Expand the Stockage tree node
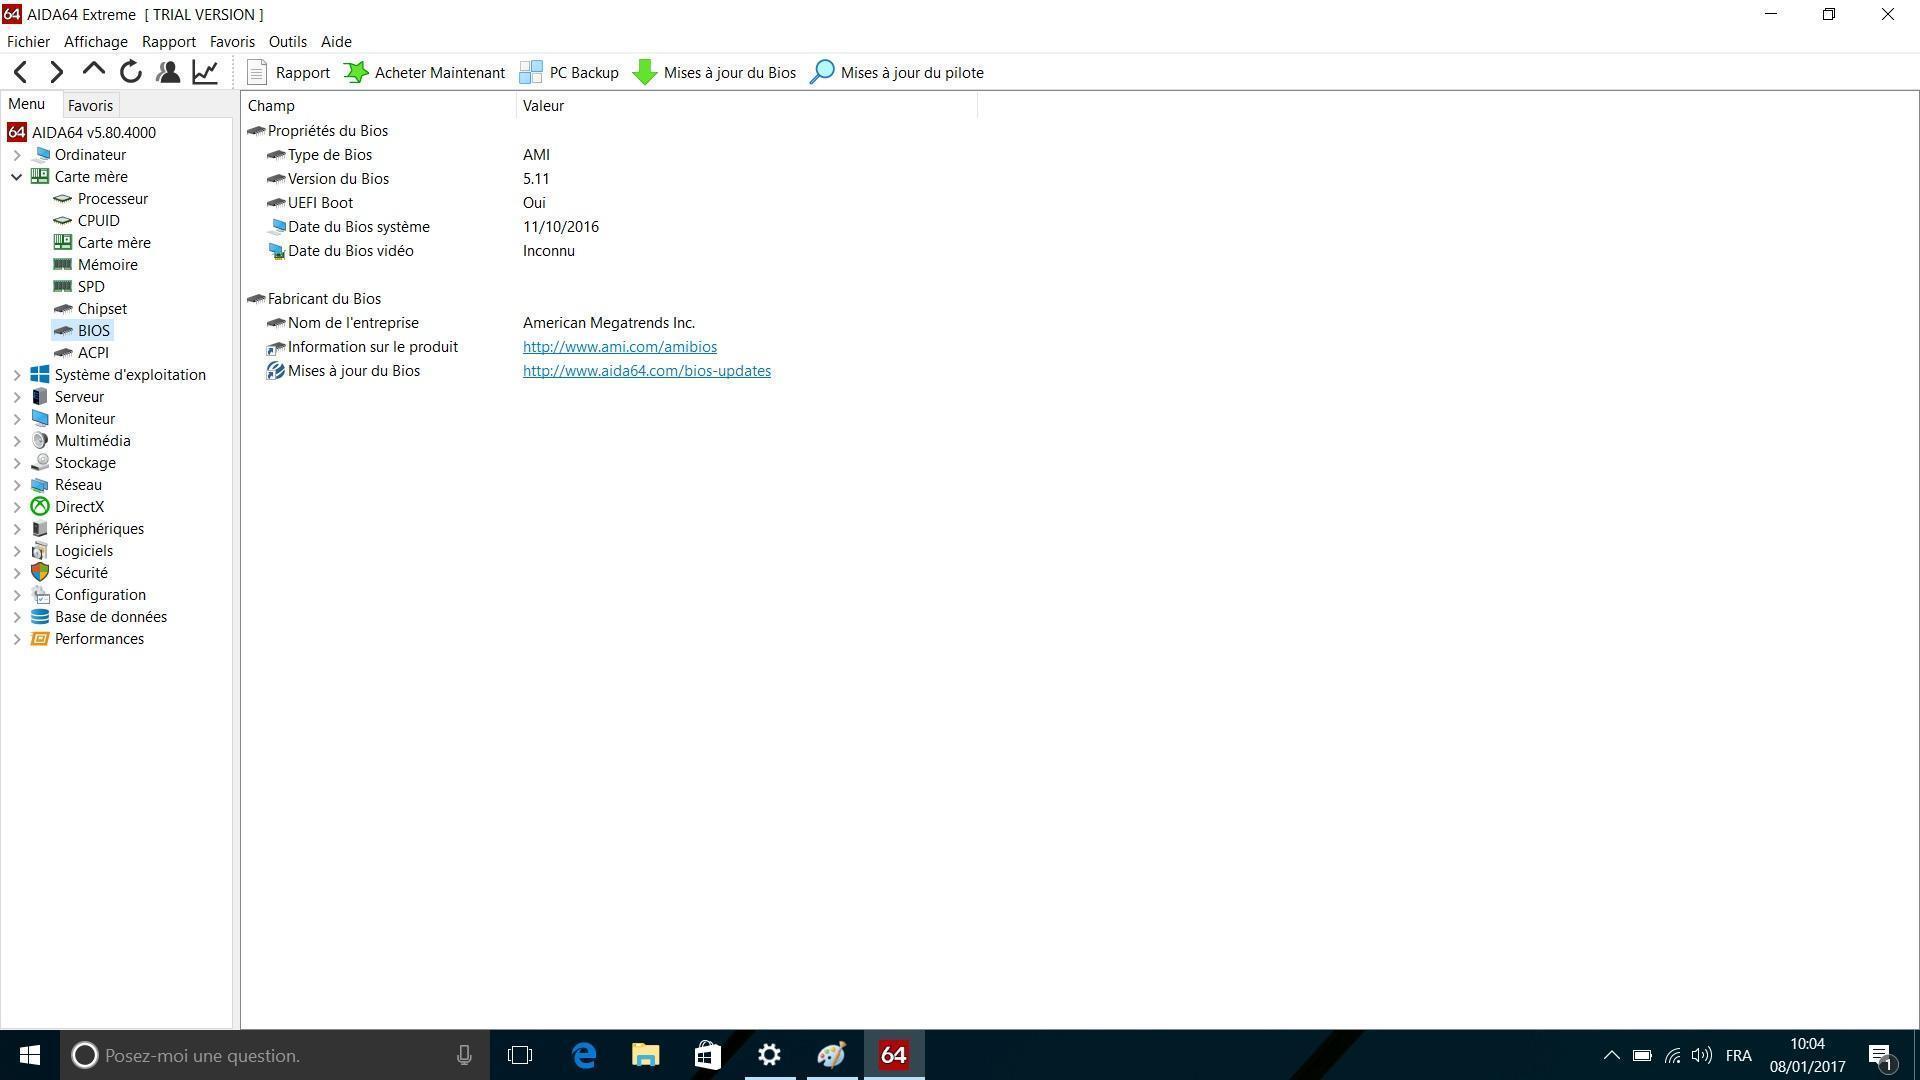The image size is (1920, 1080). tap(17, 463)
